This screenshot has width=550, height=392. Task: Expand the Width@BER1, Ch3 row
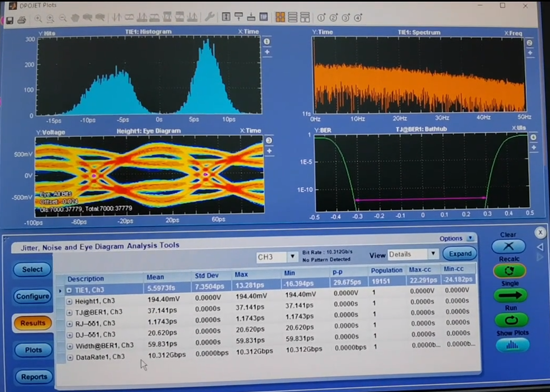tap(70, 346)
